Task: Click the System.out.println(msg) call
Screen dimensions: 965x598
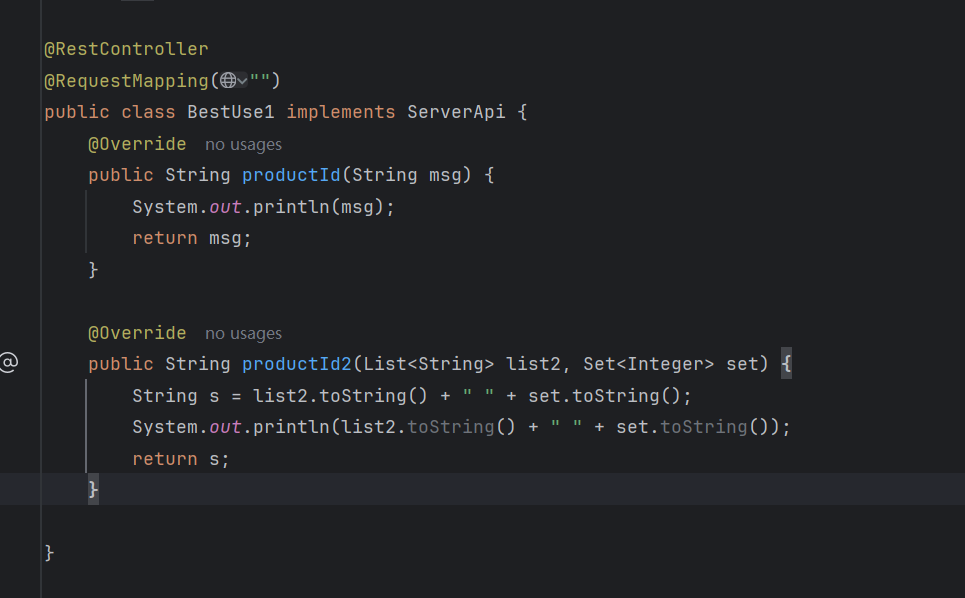Action: coord(263,207)
